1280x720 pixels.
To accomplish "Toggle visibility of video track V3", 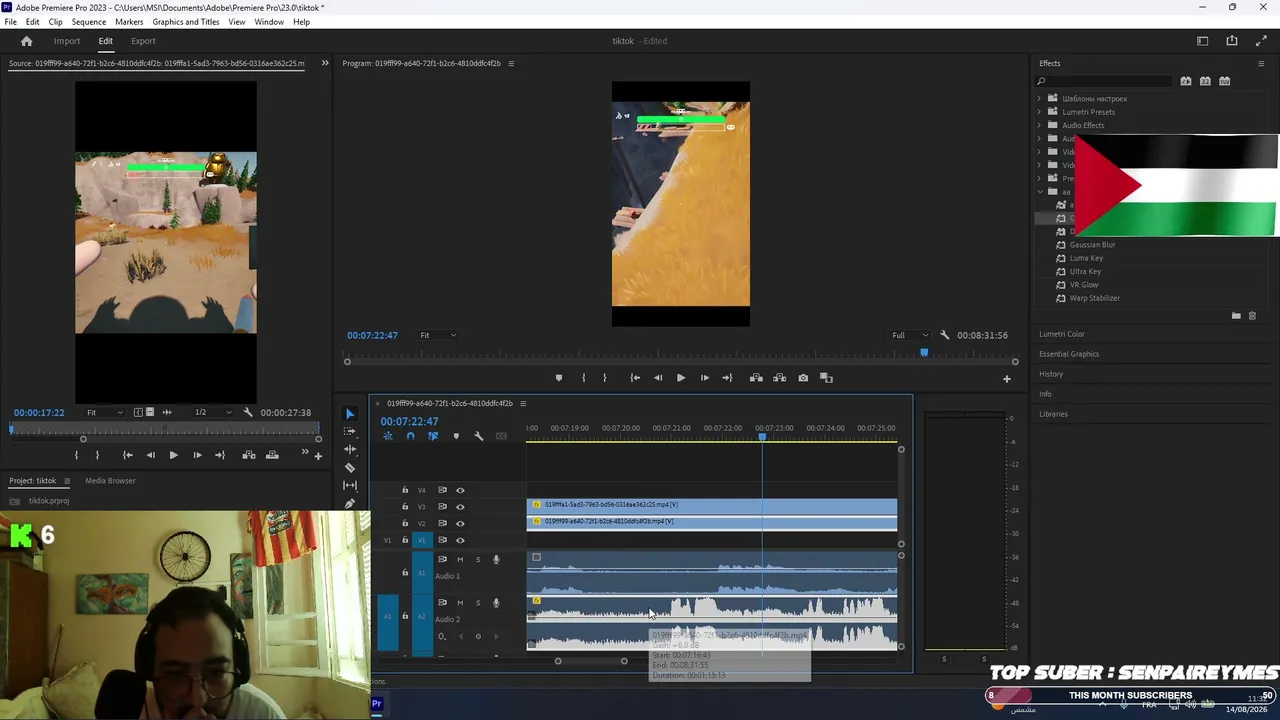I will [x=460, y=507].
